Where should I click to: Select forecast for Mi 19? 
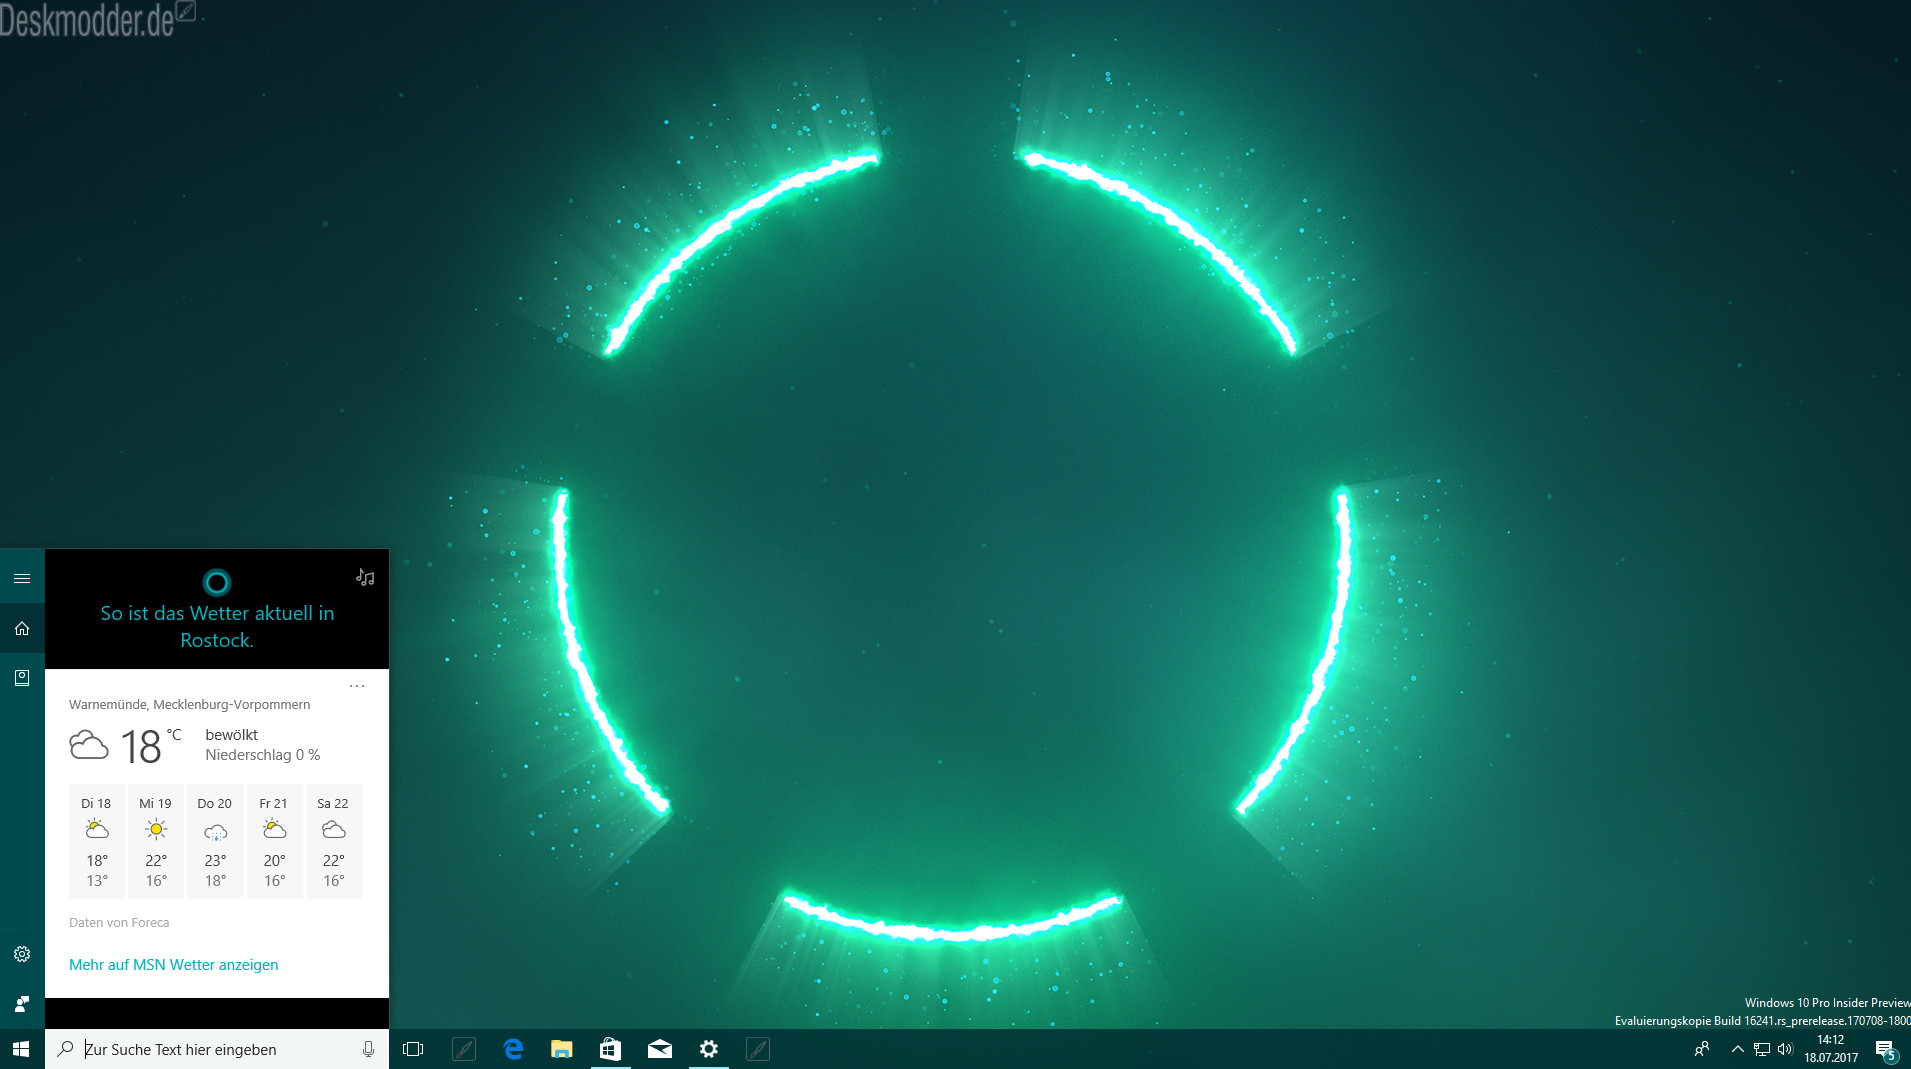point(156,841)
